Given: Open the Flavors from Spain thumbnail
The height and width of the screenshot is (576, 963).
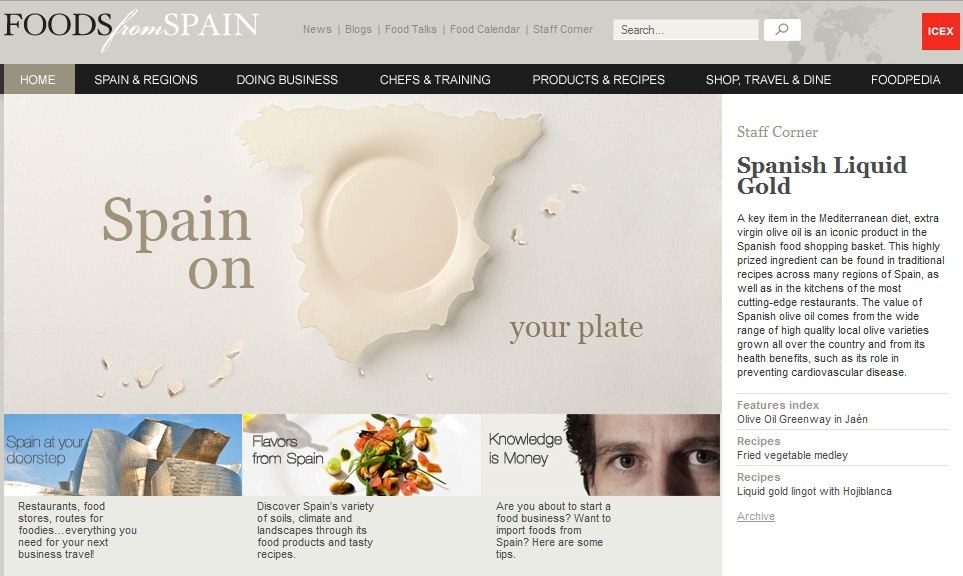Looking at the screenshot, I should [362, 454].
